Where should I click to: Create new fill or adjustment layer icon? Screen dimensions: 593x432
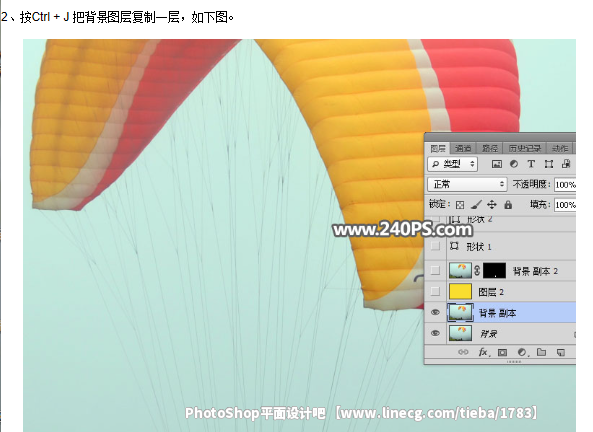click(522, 353)
